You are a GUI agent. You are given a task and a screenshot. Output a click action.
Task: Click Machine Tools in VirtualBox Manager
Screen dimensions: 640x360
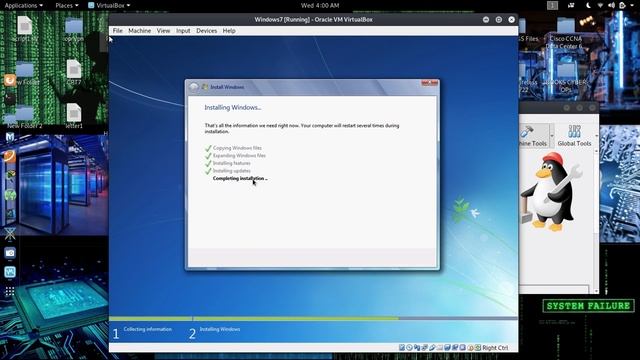click(533, 136)
